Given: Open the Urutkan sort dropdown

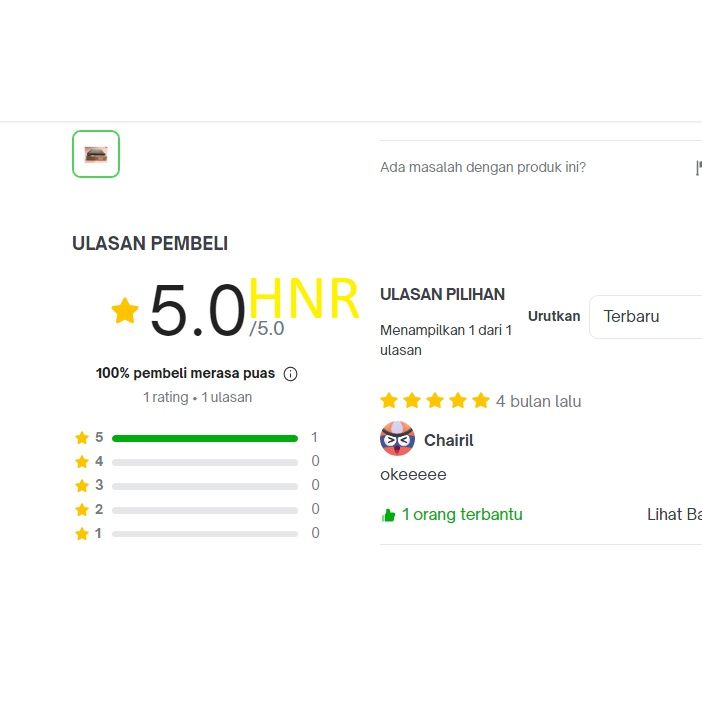Looking at the screenshot, I should (x=645, y=317).
